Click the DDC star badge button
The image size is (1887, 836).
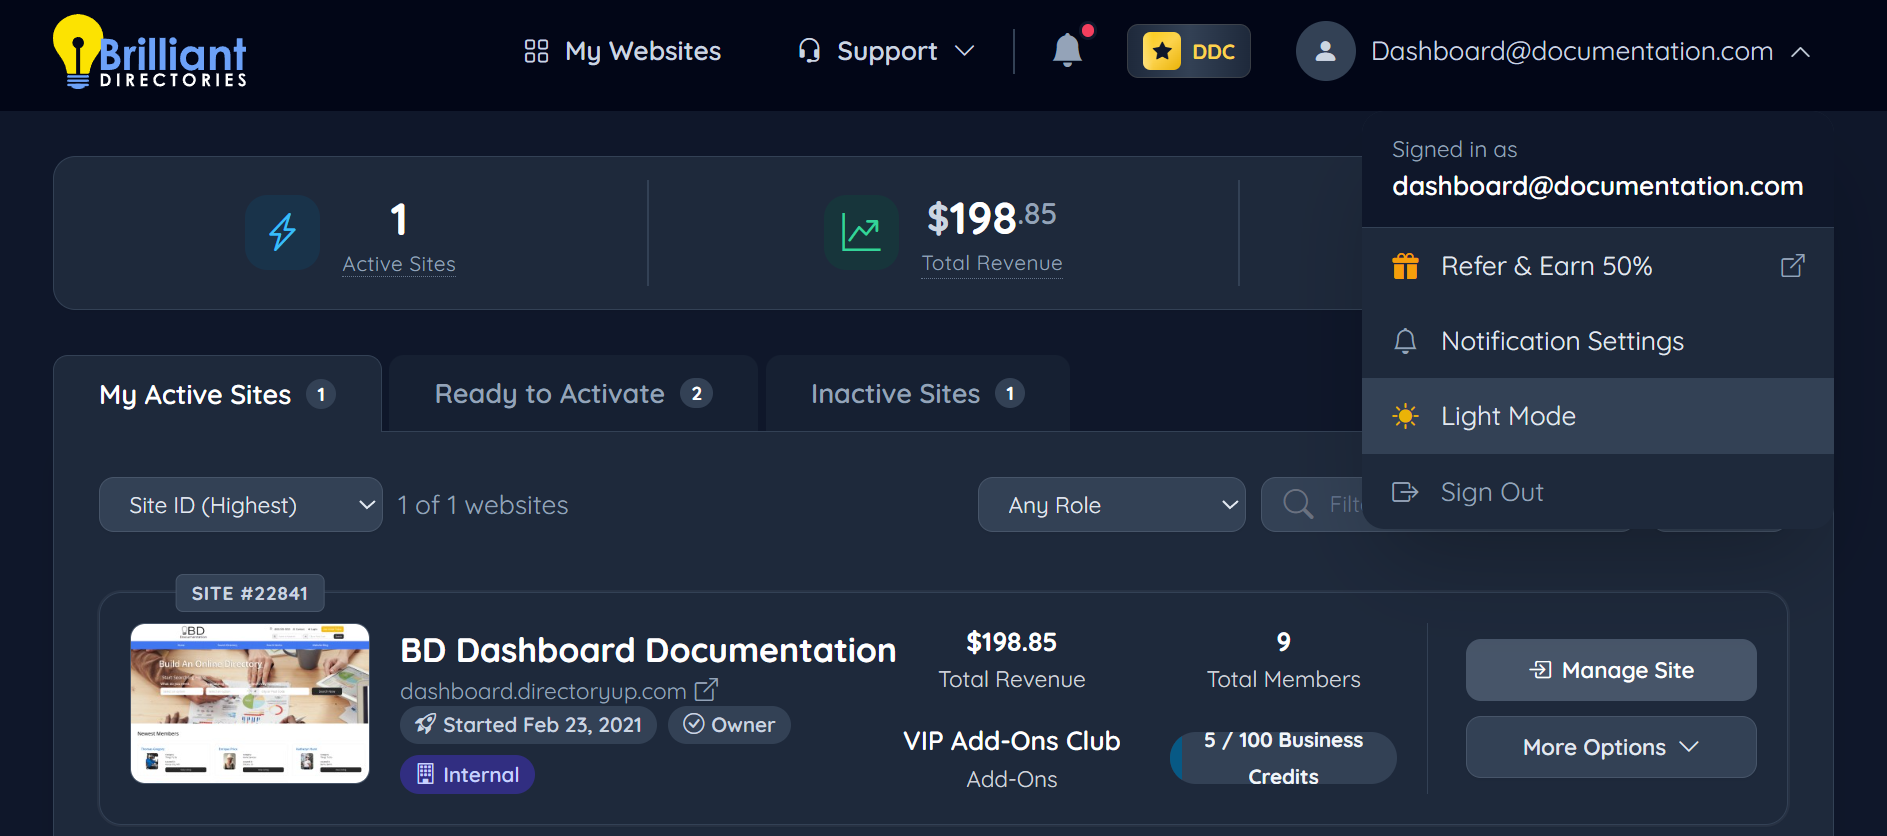(x=1188, y=51)
